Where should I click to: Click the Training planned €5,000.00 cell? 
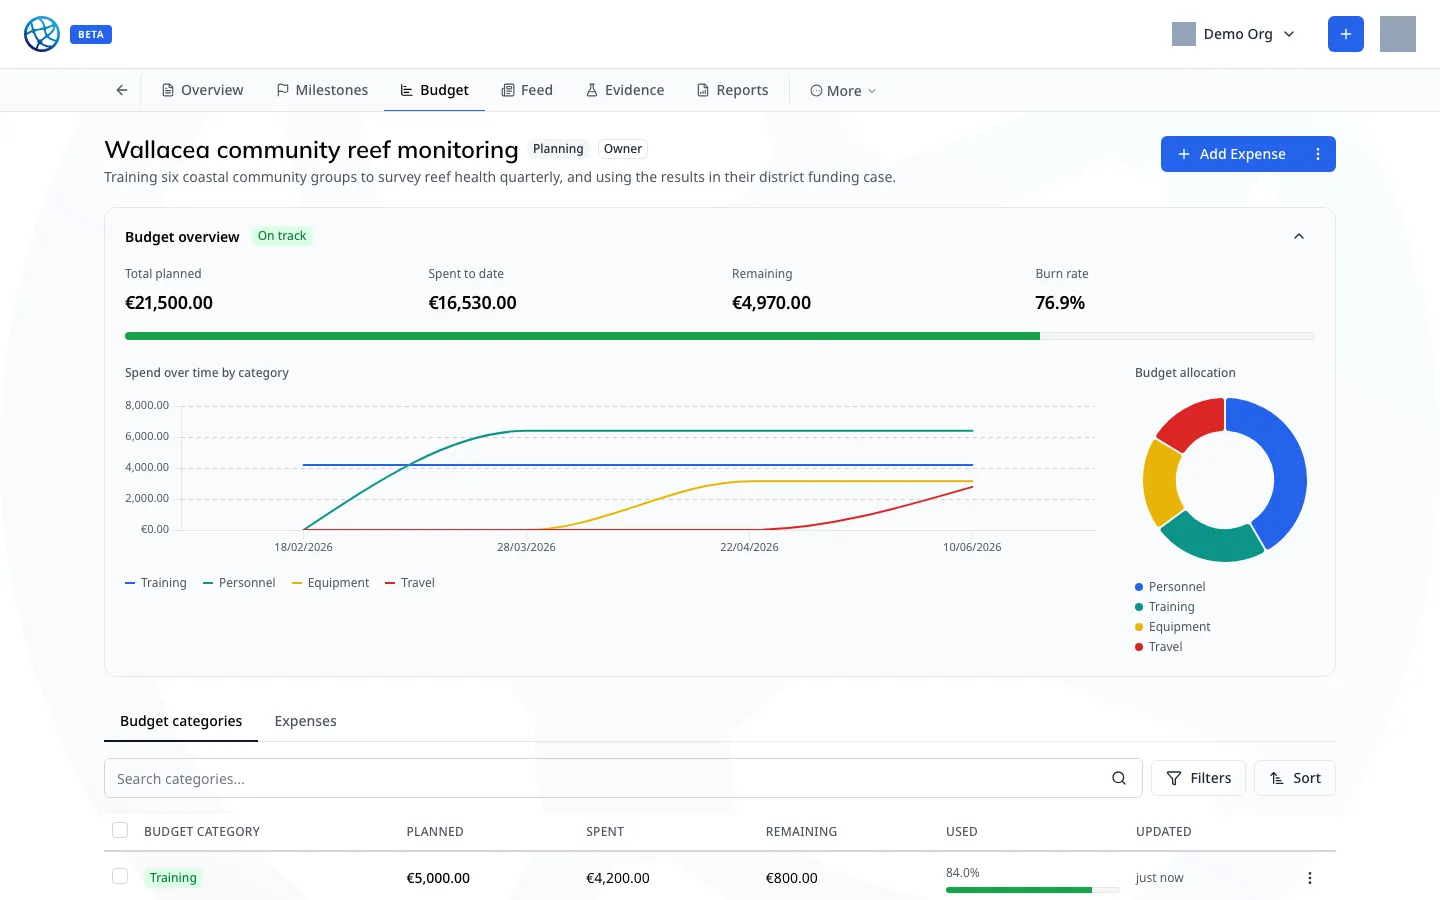438,878
